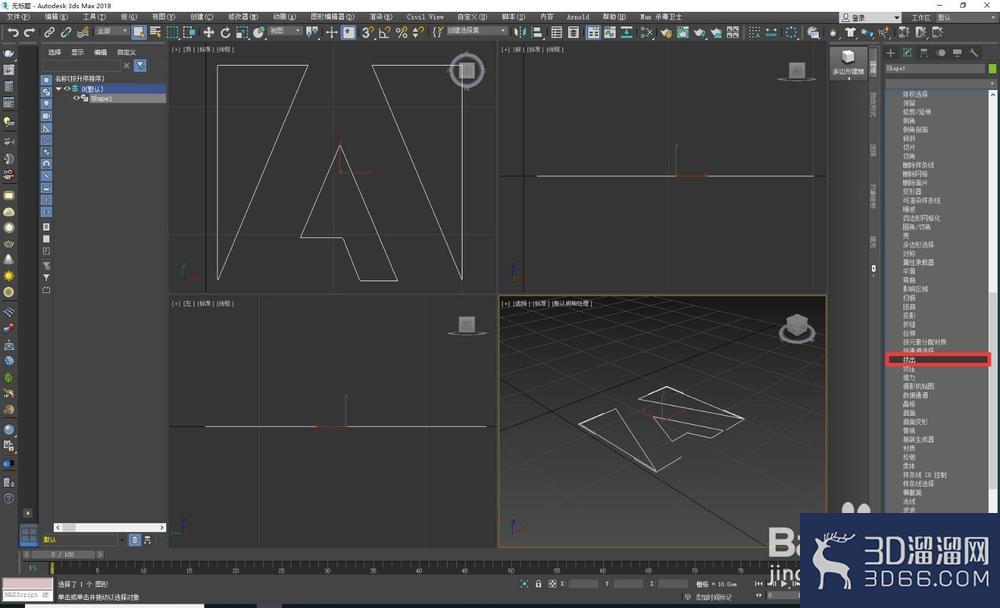This screenshot has height=608, width=1000.
Task: Toggle Window/Crossing selection mode
Action: point(189,33)
